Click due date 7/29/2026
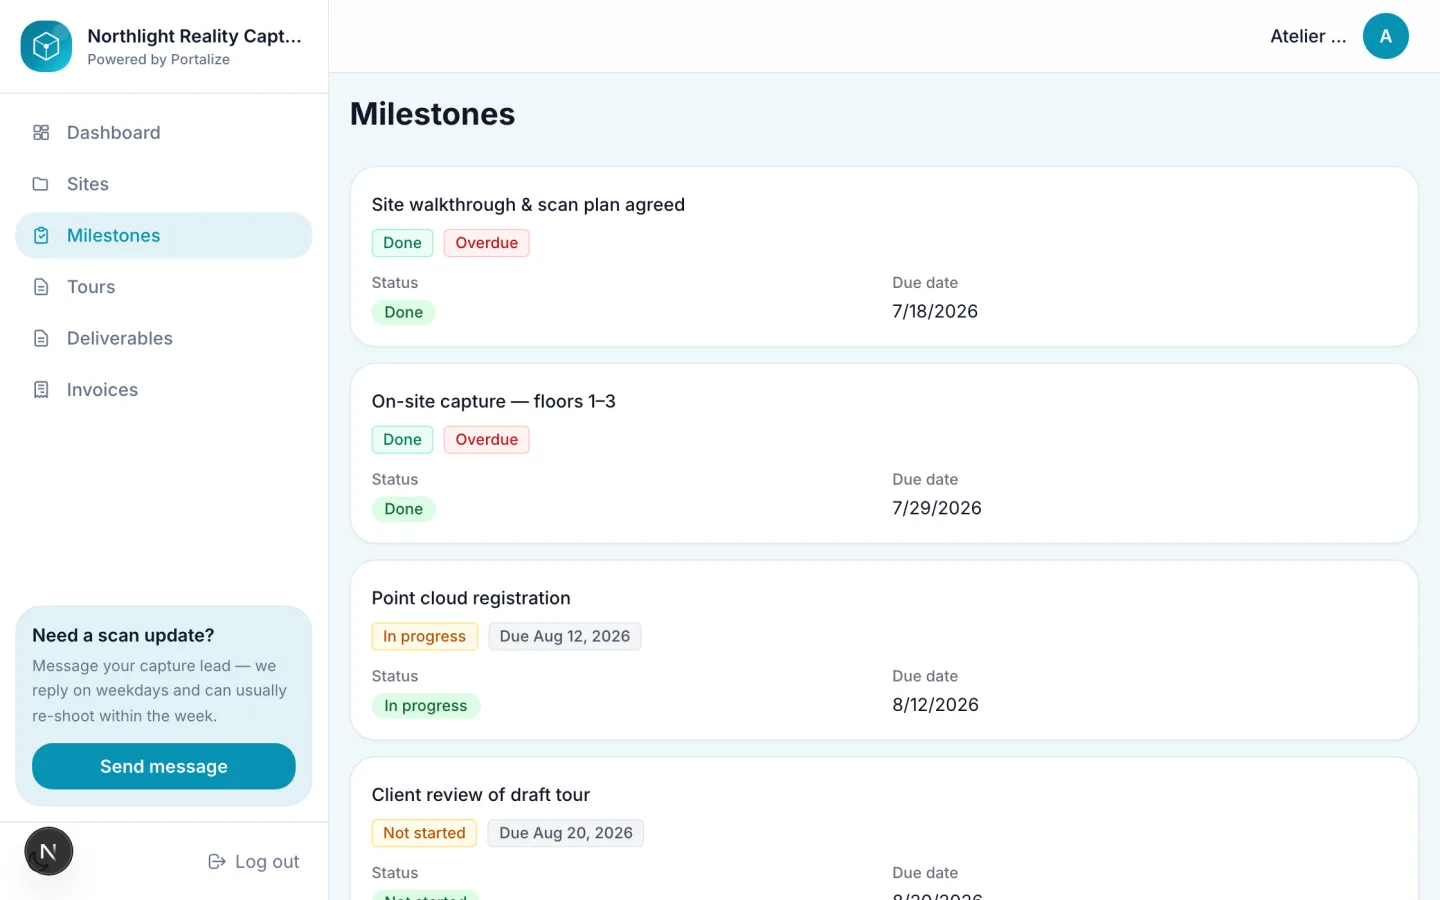 coord(937,508)
